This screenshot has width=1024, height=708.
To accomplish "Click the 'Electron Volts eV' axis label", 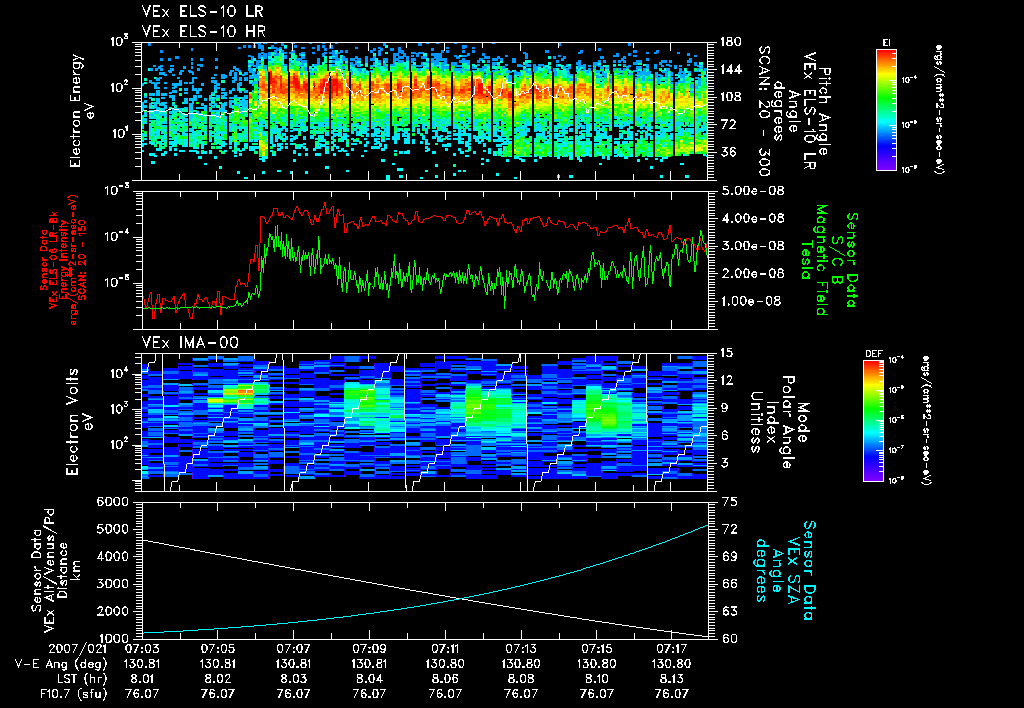I will (x=78, y=422).
